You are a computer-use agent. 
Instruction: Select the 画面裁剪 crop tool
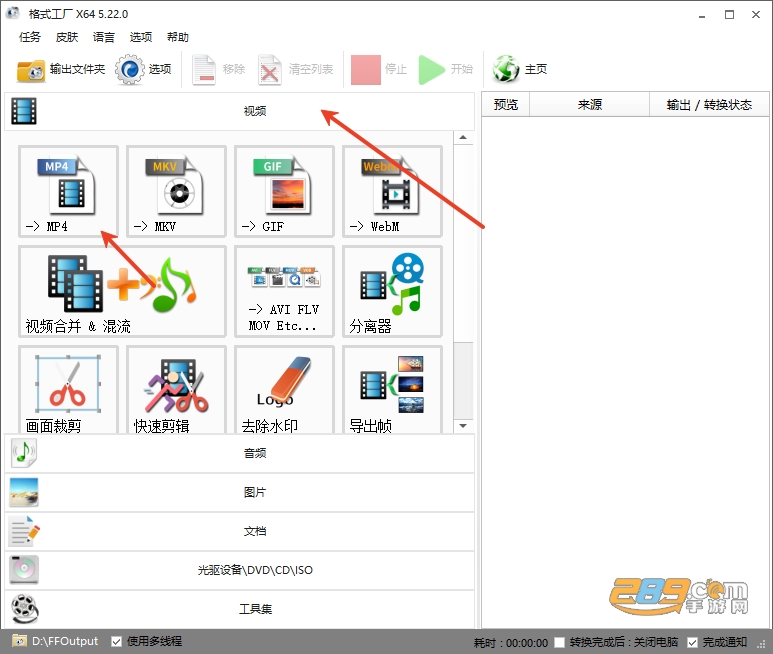tap(68, 389)
